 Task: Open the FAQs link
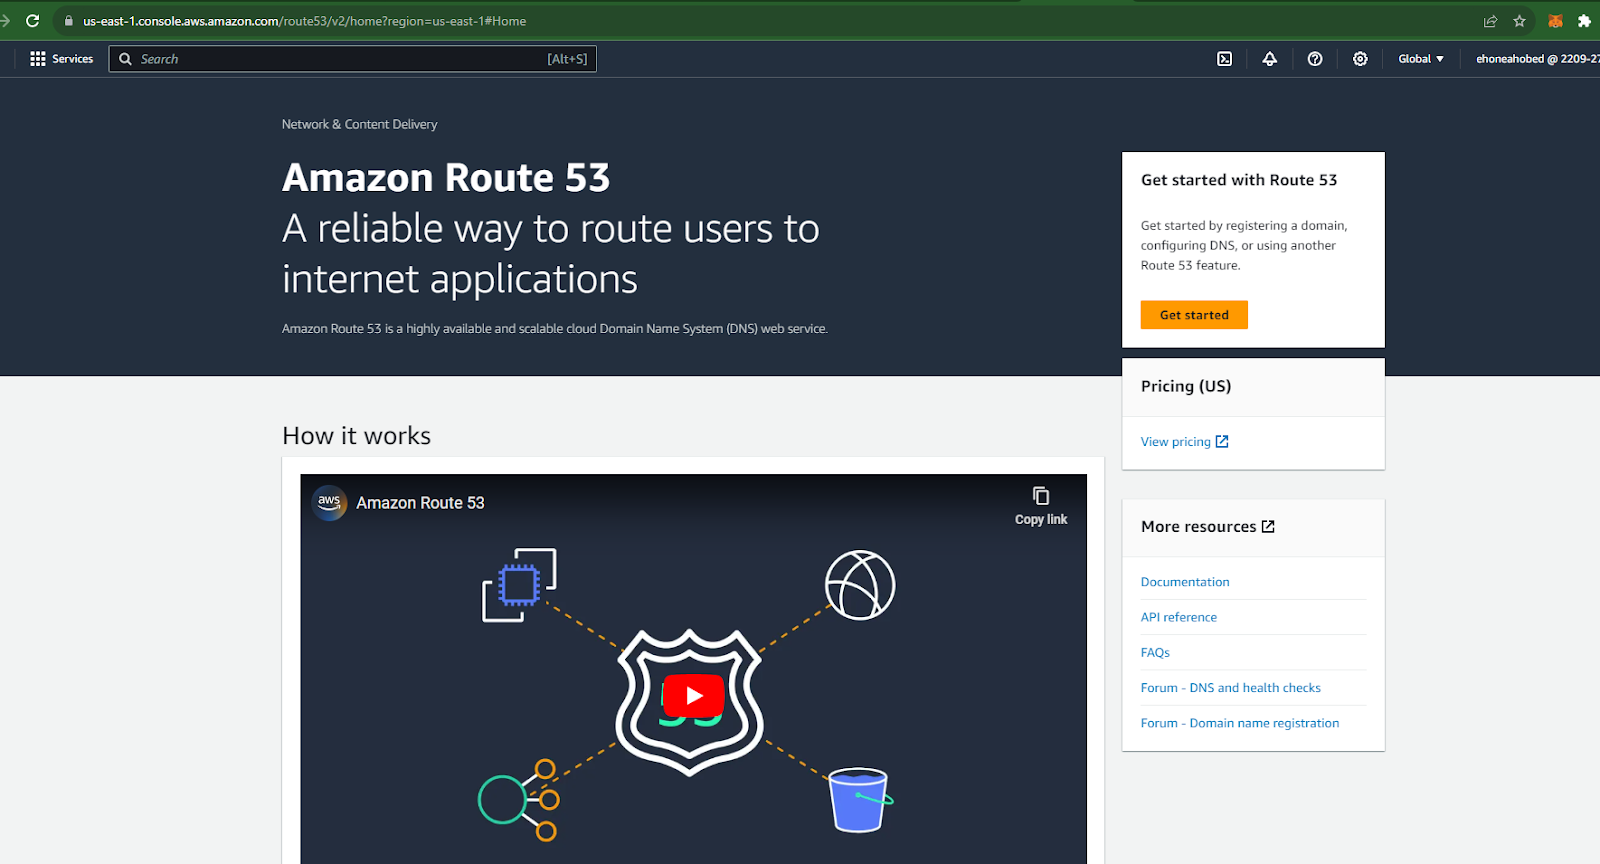[1155, 652]
